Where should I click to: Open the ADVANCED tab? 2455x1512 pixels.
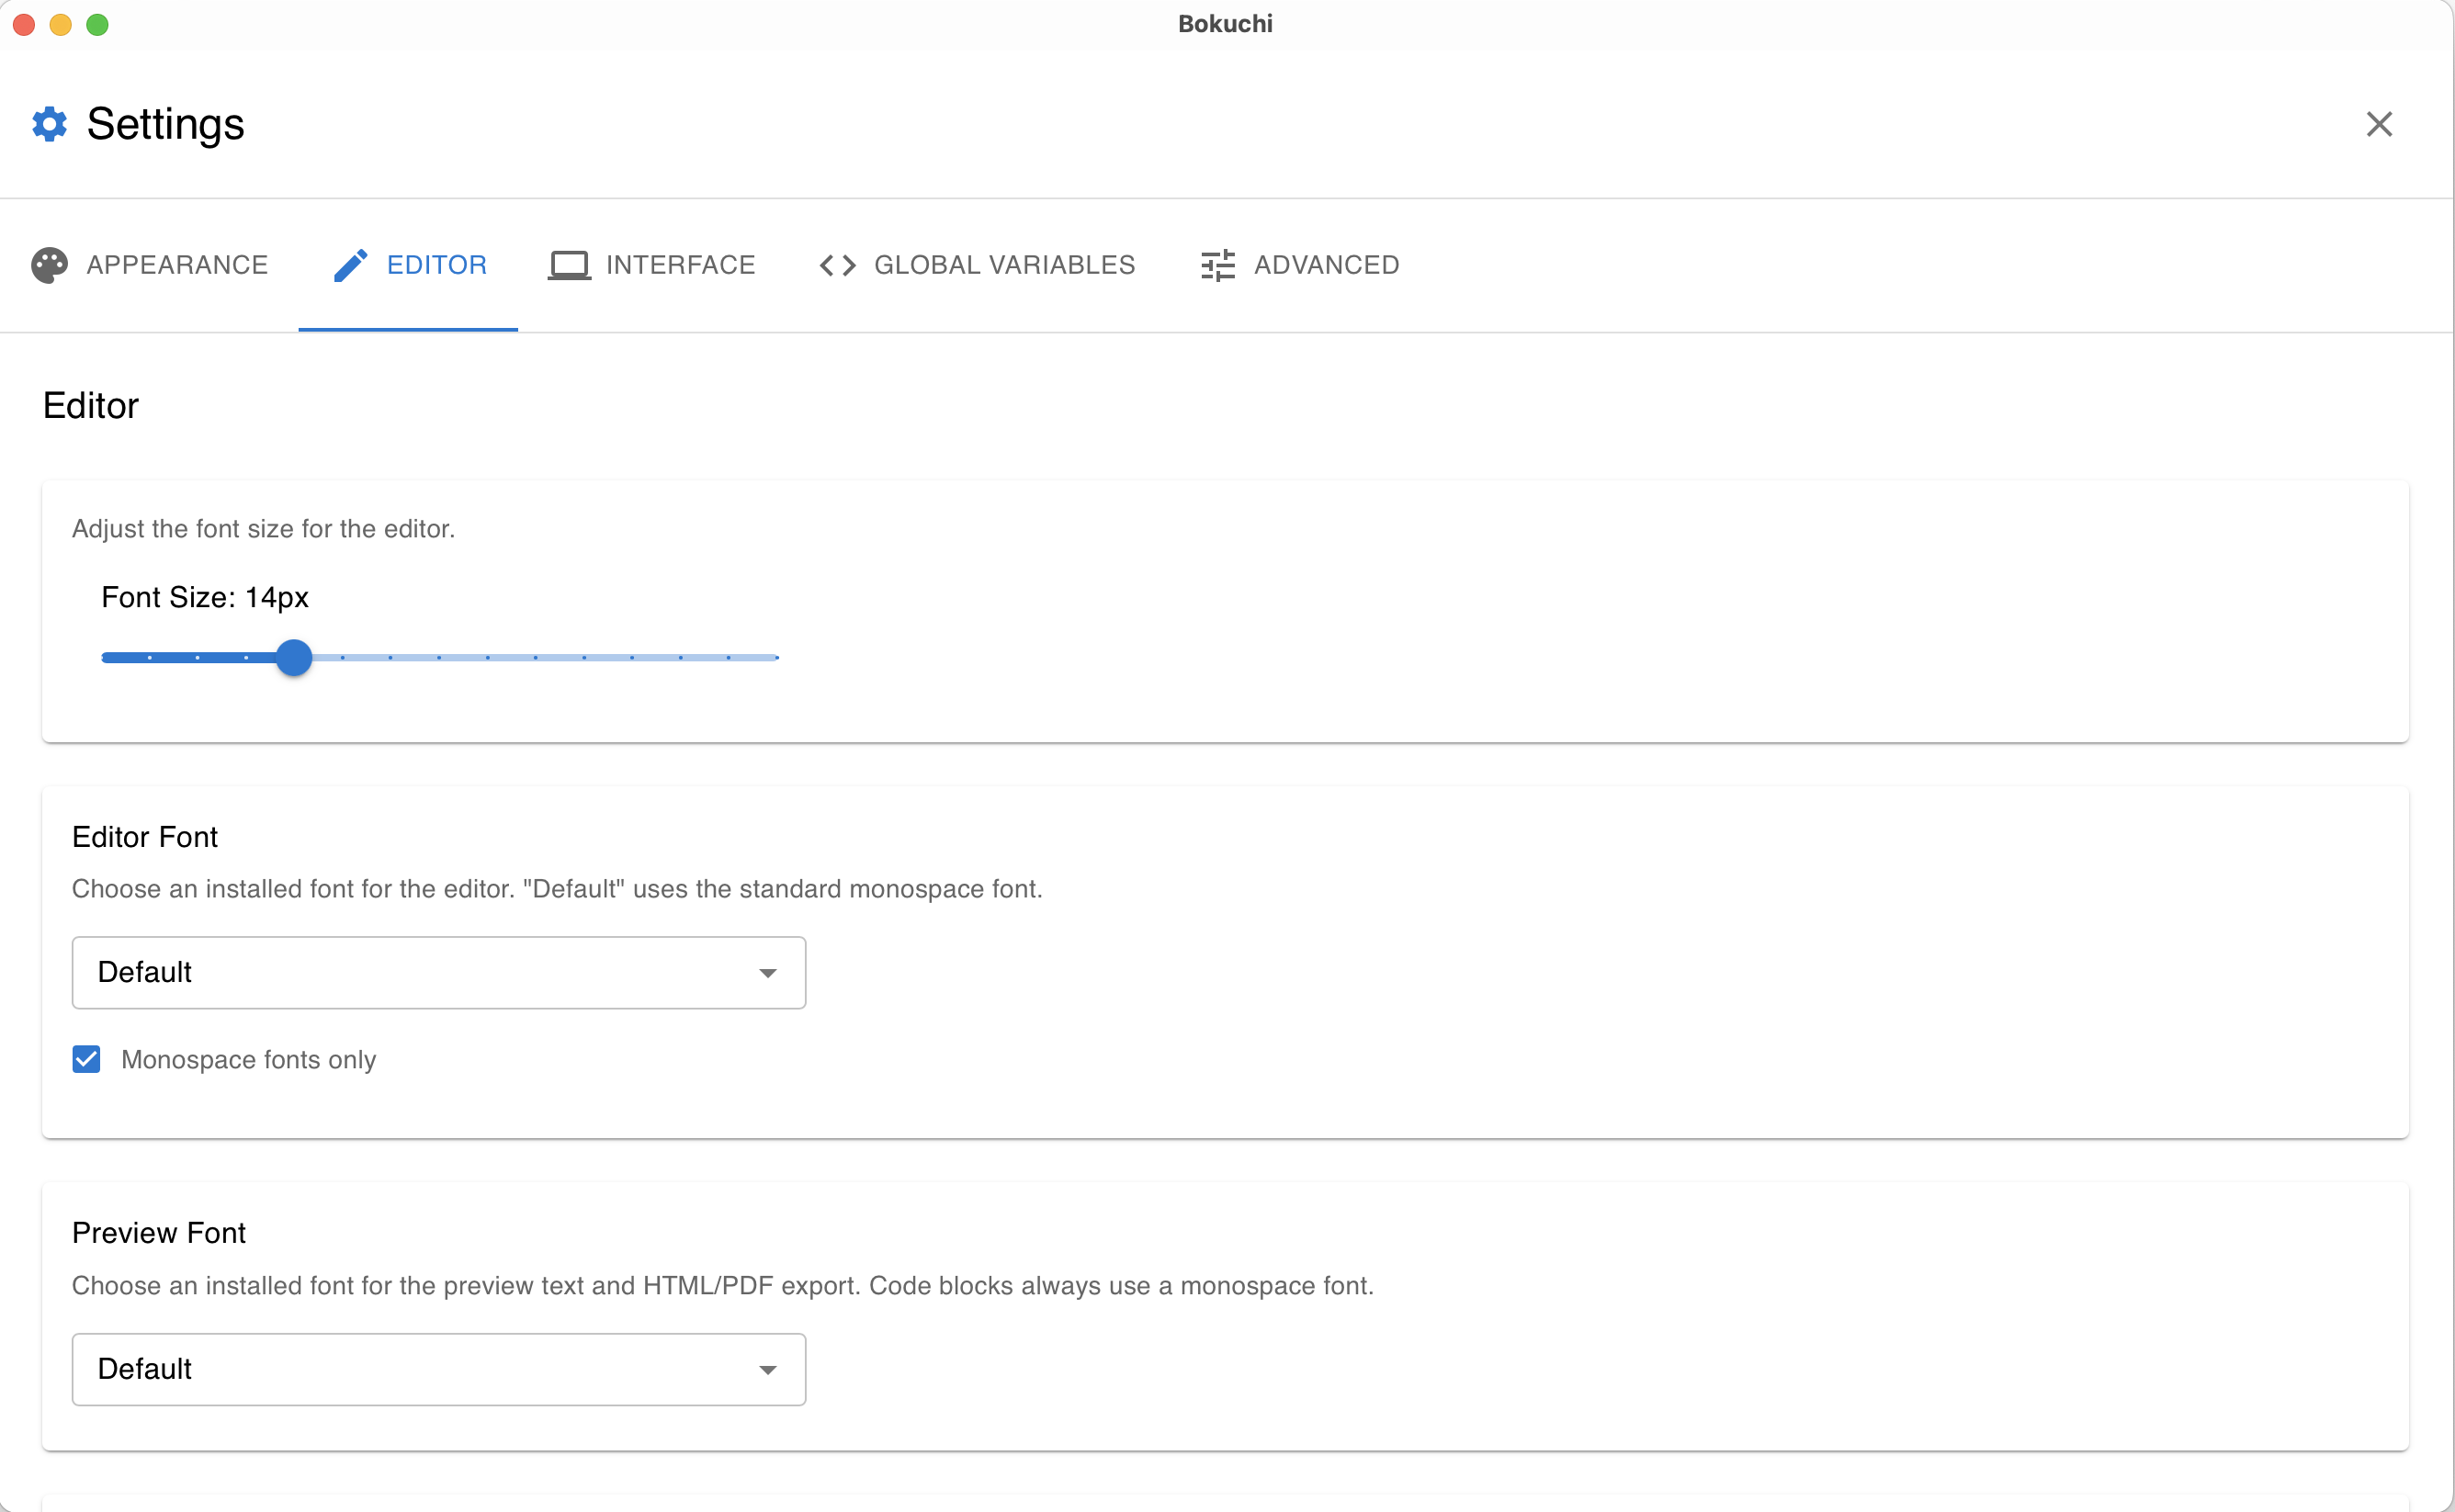coord(1300,265)
